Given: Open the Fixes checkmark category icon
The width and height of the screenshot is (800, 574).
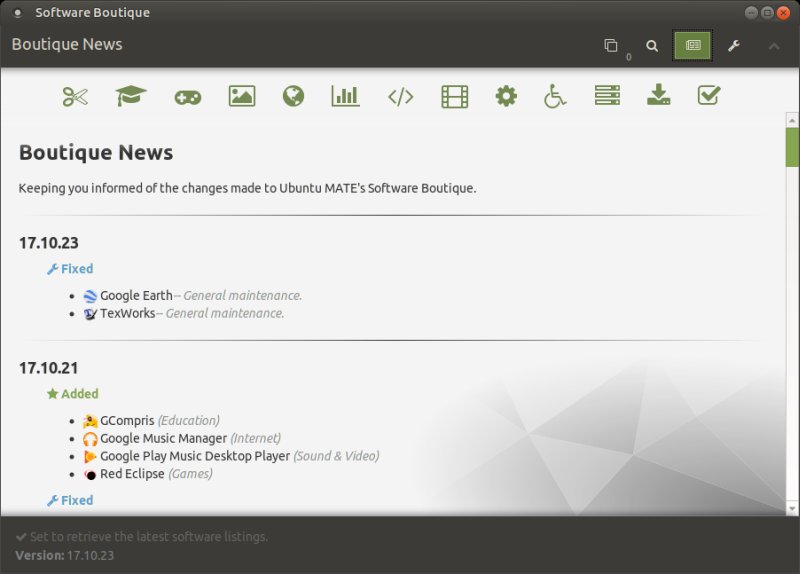Looking at the screenshot, I should click(709, 96).
